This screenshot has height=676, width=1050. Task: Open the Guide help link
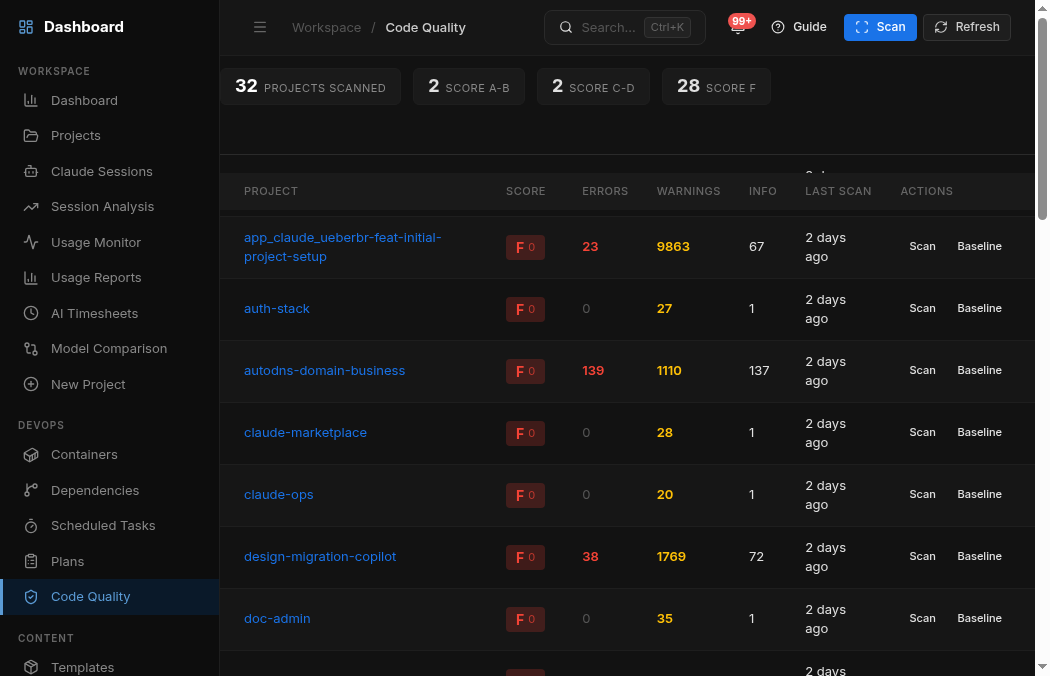[x=799, y=28]
